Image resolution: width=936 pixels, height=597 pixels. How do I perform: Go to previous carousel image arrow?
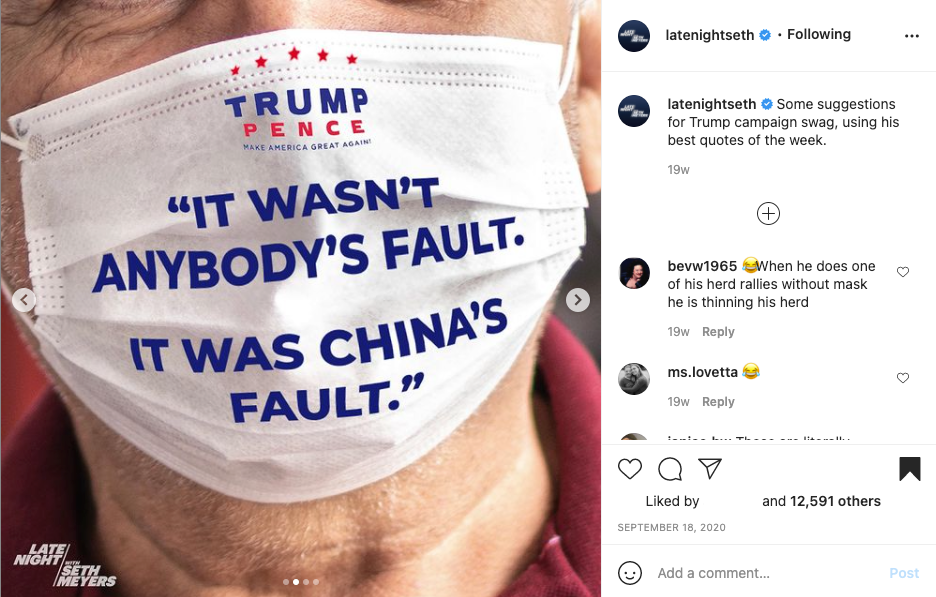point(24,300)
